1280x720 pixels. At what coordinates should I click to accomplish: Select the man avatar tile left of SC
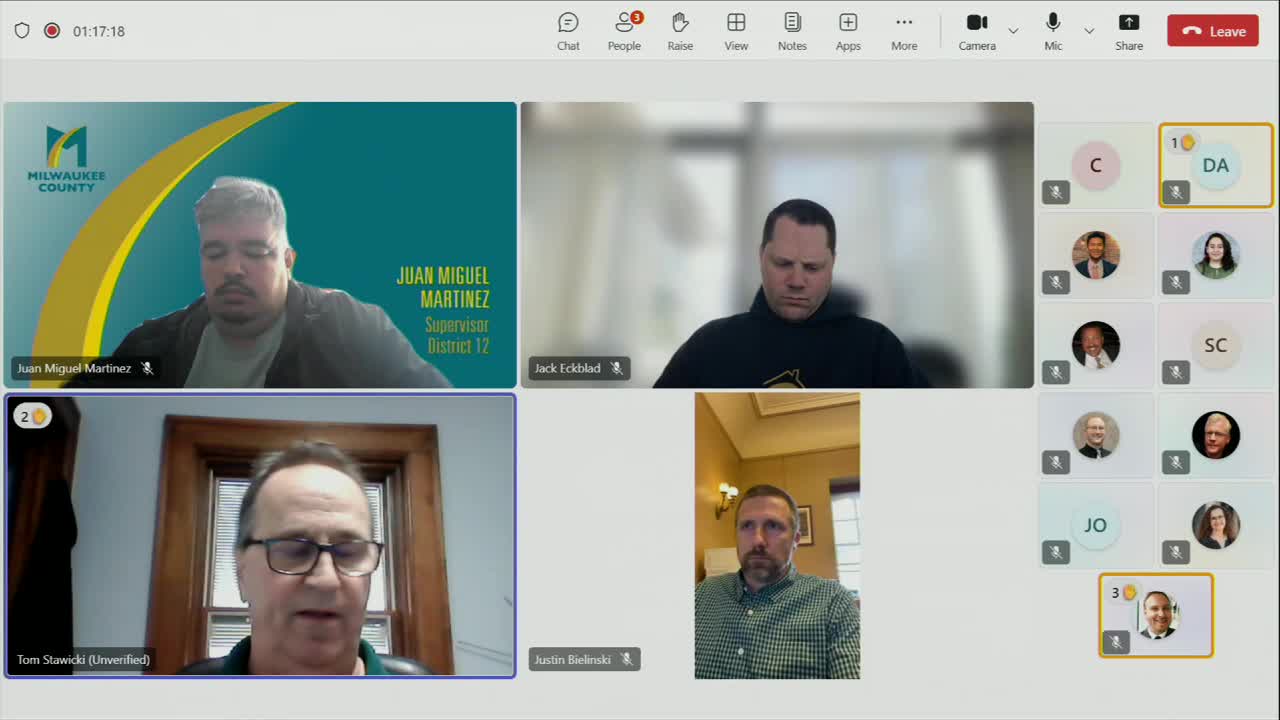[x=1096, y=345]
